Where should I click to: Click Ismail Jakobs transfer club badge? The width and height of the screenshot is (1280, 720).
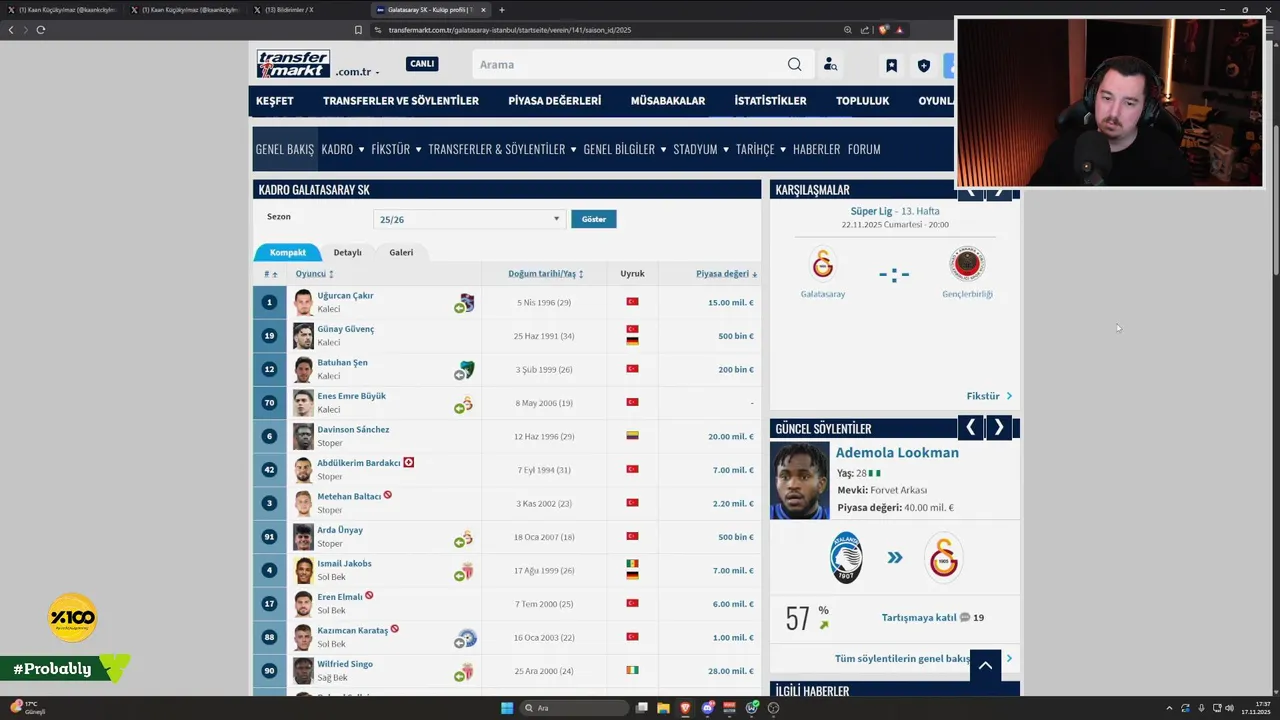coord(467,571)
